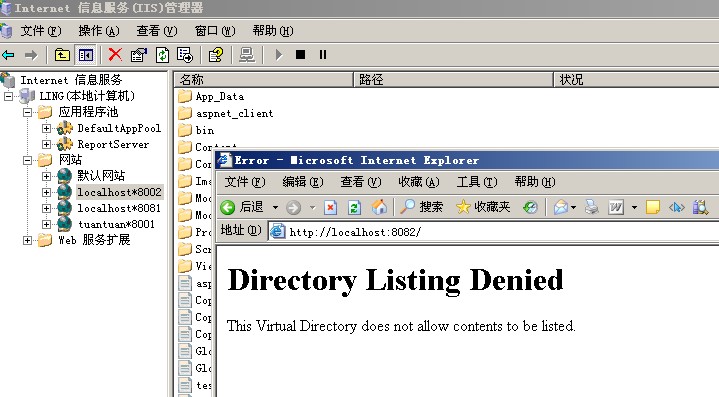Open the 帮助(H) menu in IIS Manager
Screen dimensions: 719x397
tap(273, 31)
